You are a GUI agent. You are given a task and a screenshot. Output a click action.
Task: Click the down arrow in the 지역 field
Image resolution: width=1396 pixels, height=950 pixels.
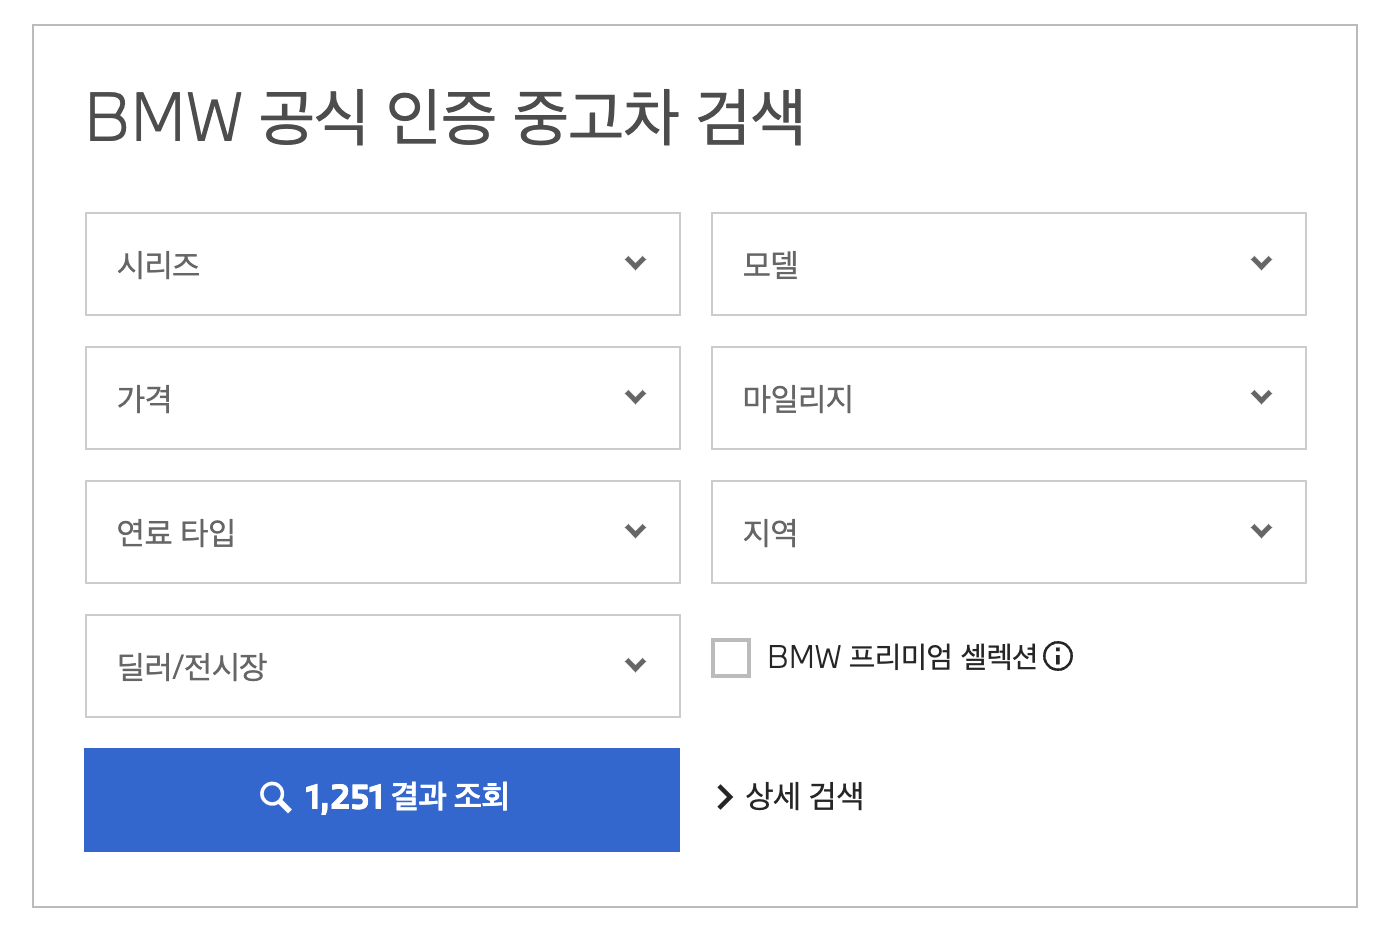1262,532
